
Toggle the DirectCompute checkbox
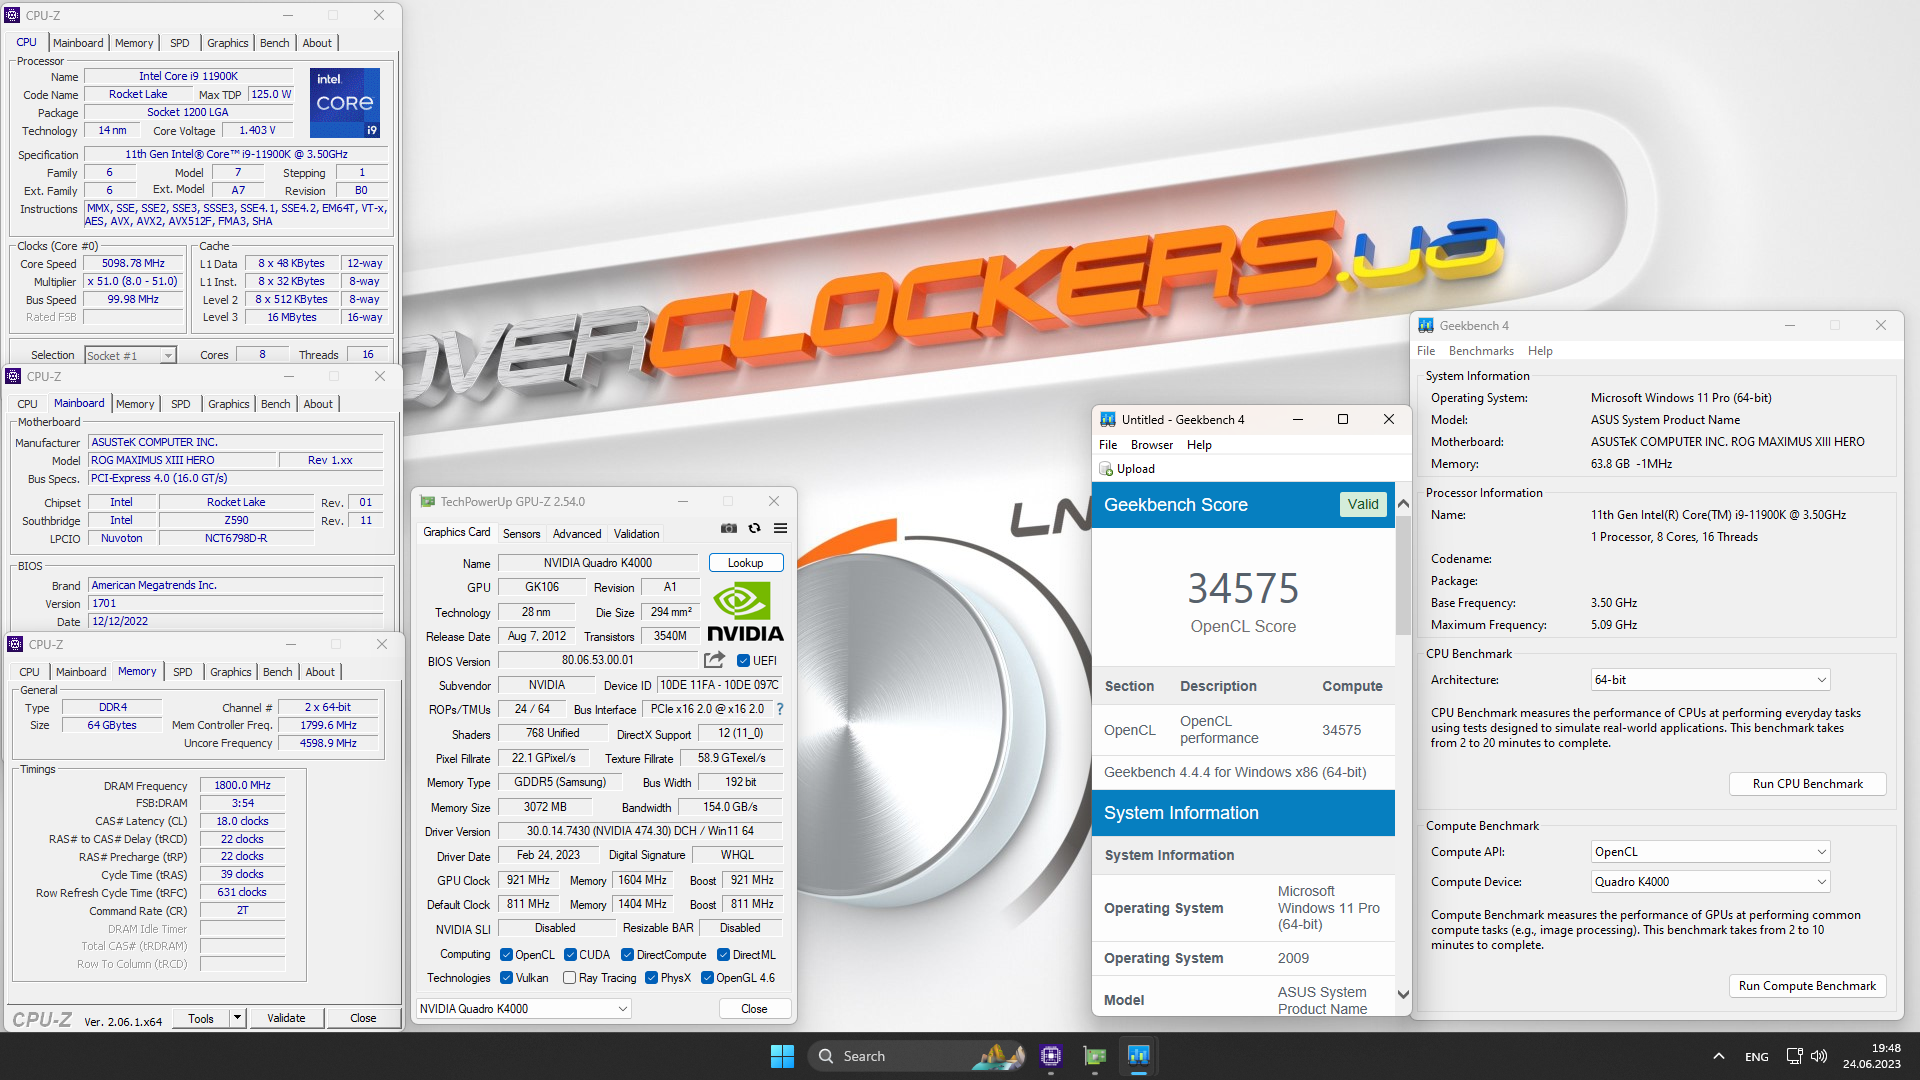[x=628, y=955]
